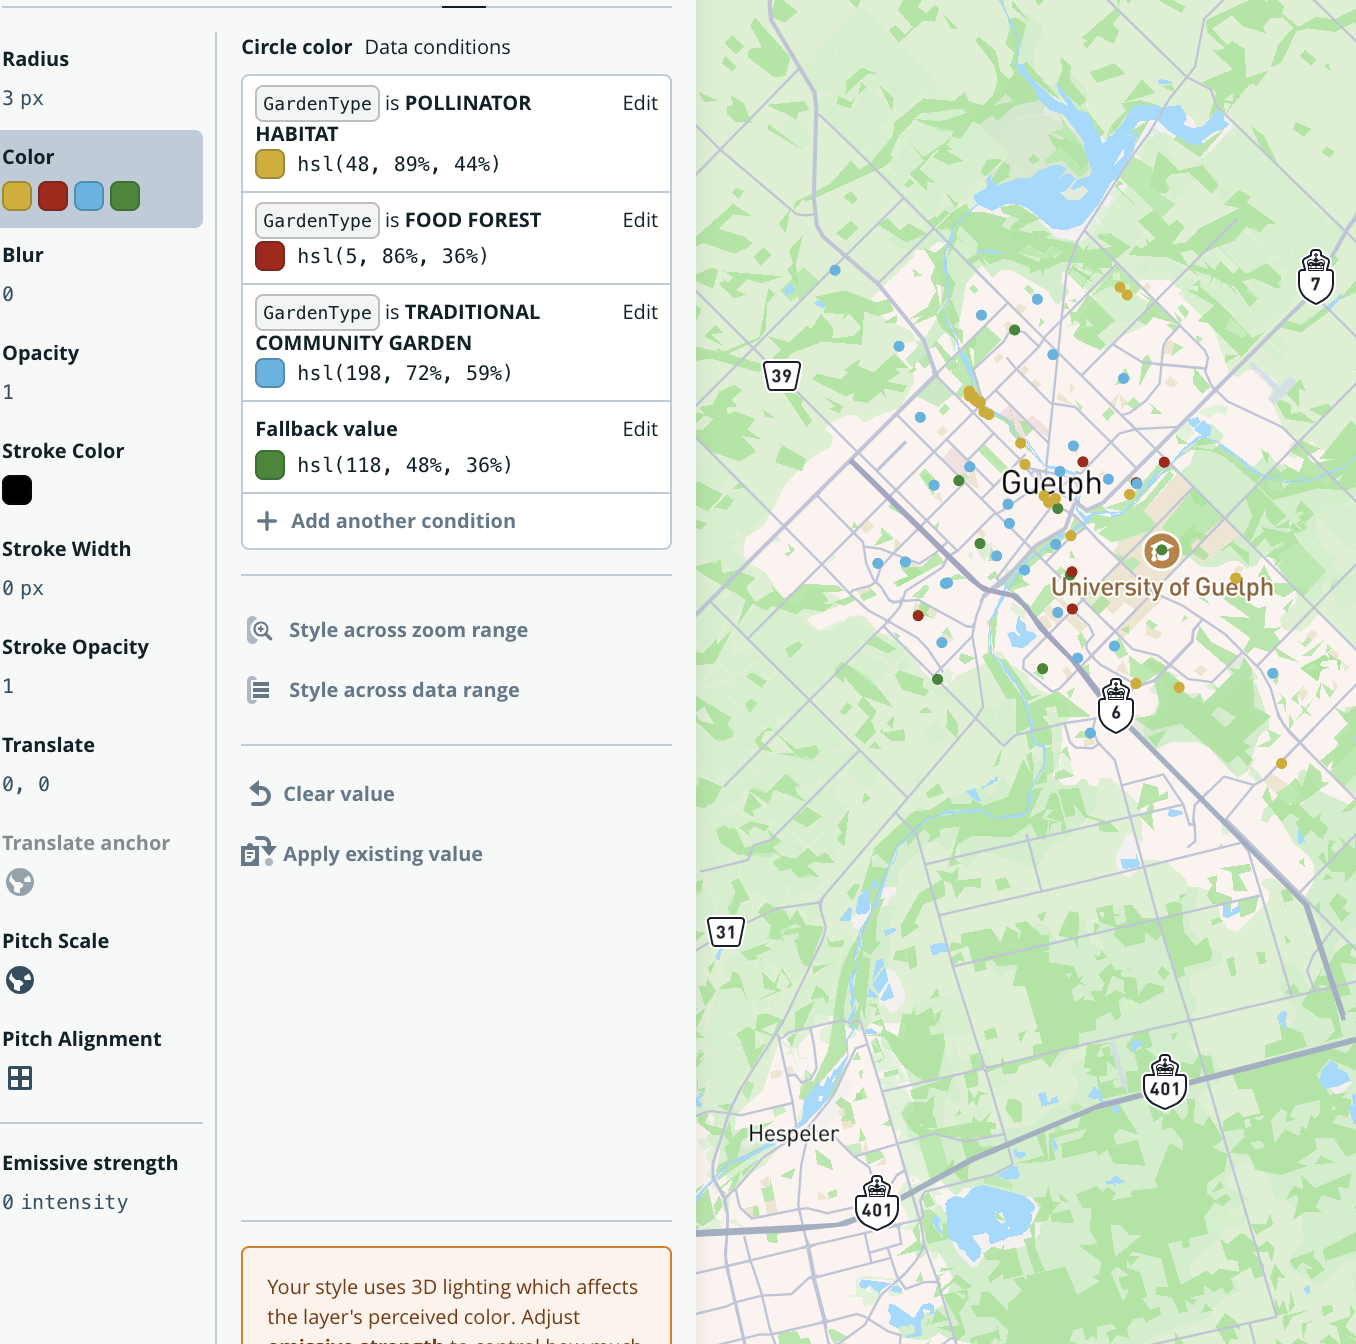
Task: Click the Style across zoom range icon
Action: tap(260, 630)
